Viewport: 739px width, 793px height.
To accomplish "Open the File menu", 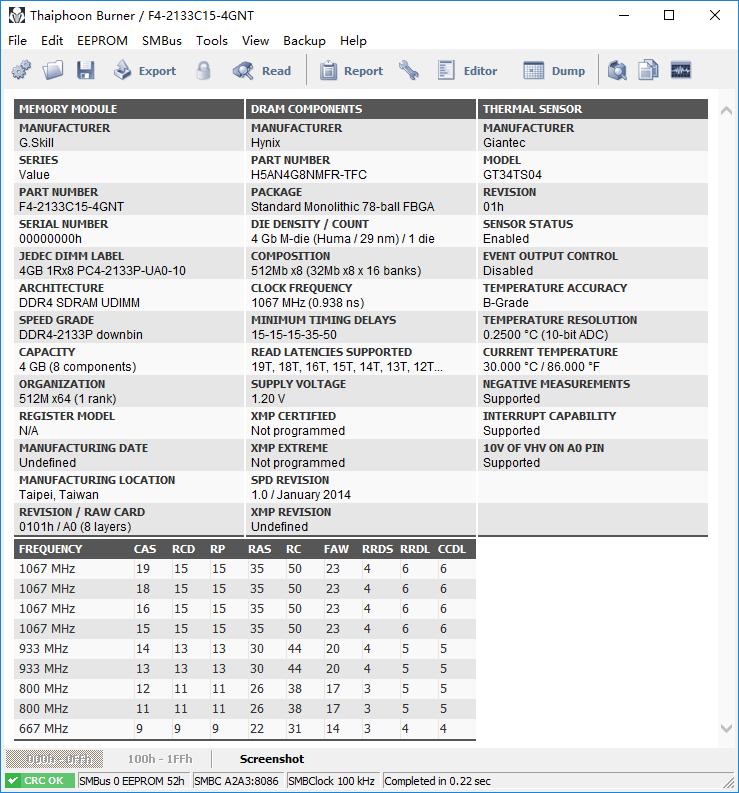I will (x=18, y=40).
